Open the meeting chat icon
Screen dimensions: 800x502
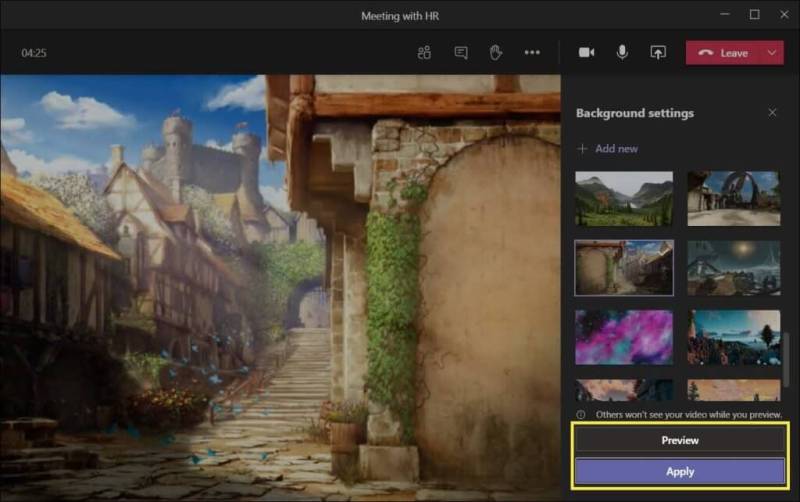[x=460, y=53]
